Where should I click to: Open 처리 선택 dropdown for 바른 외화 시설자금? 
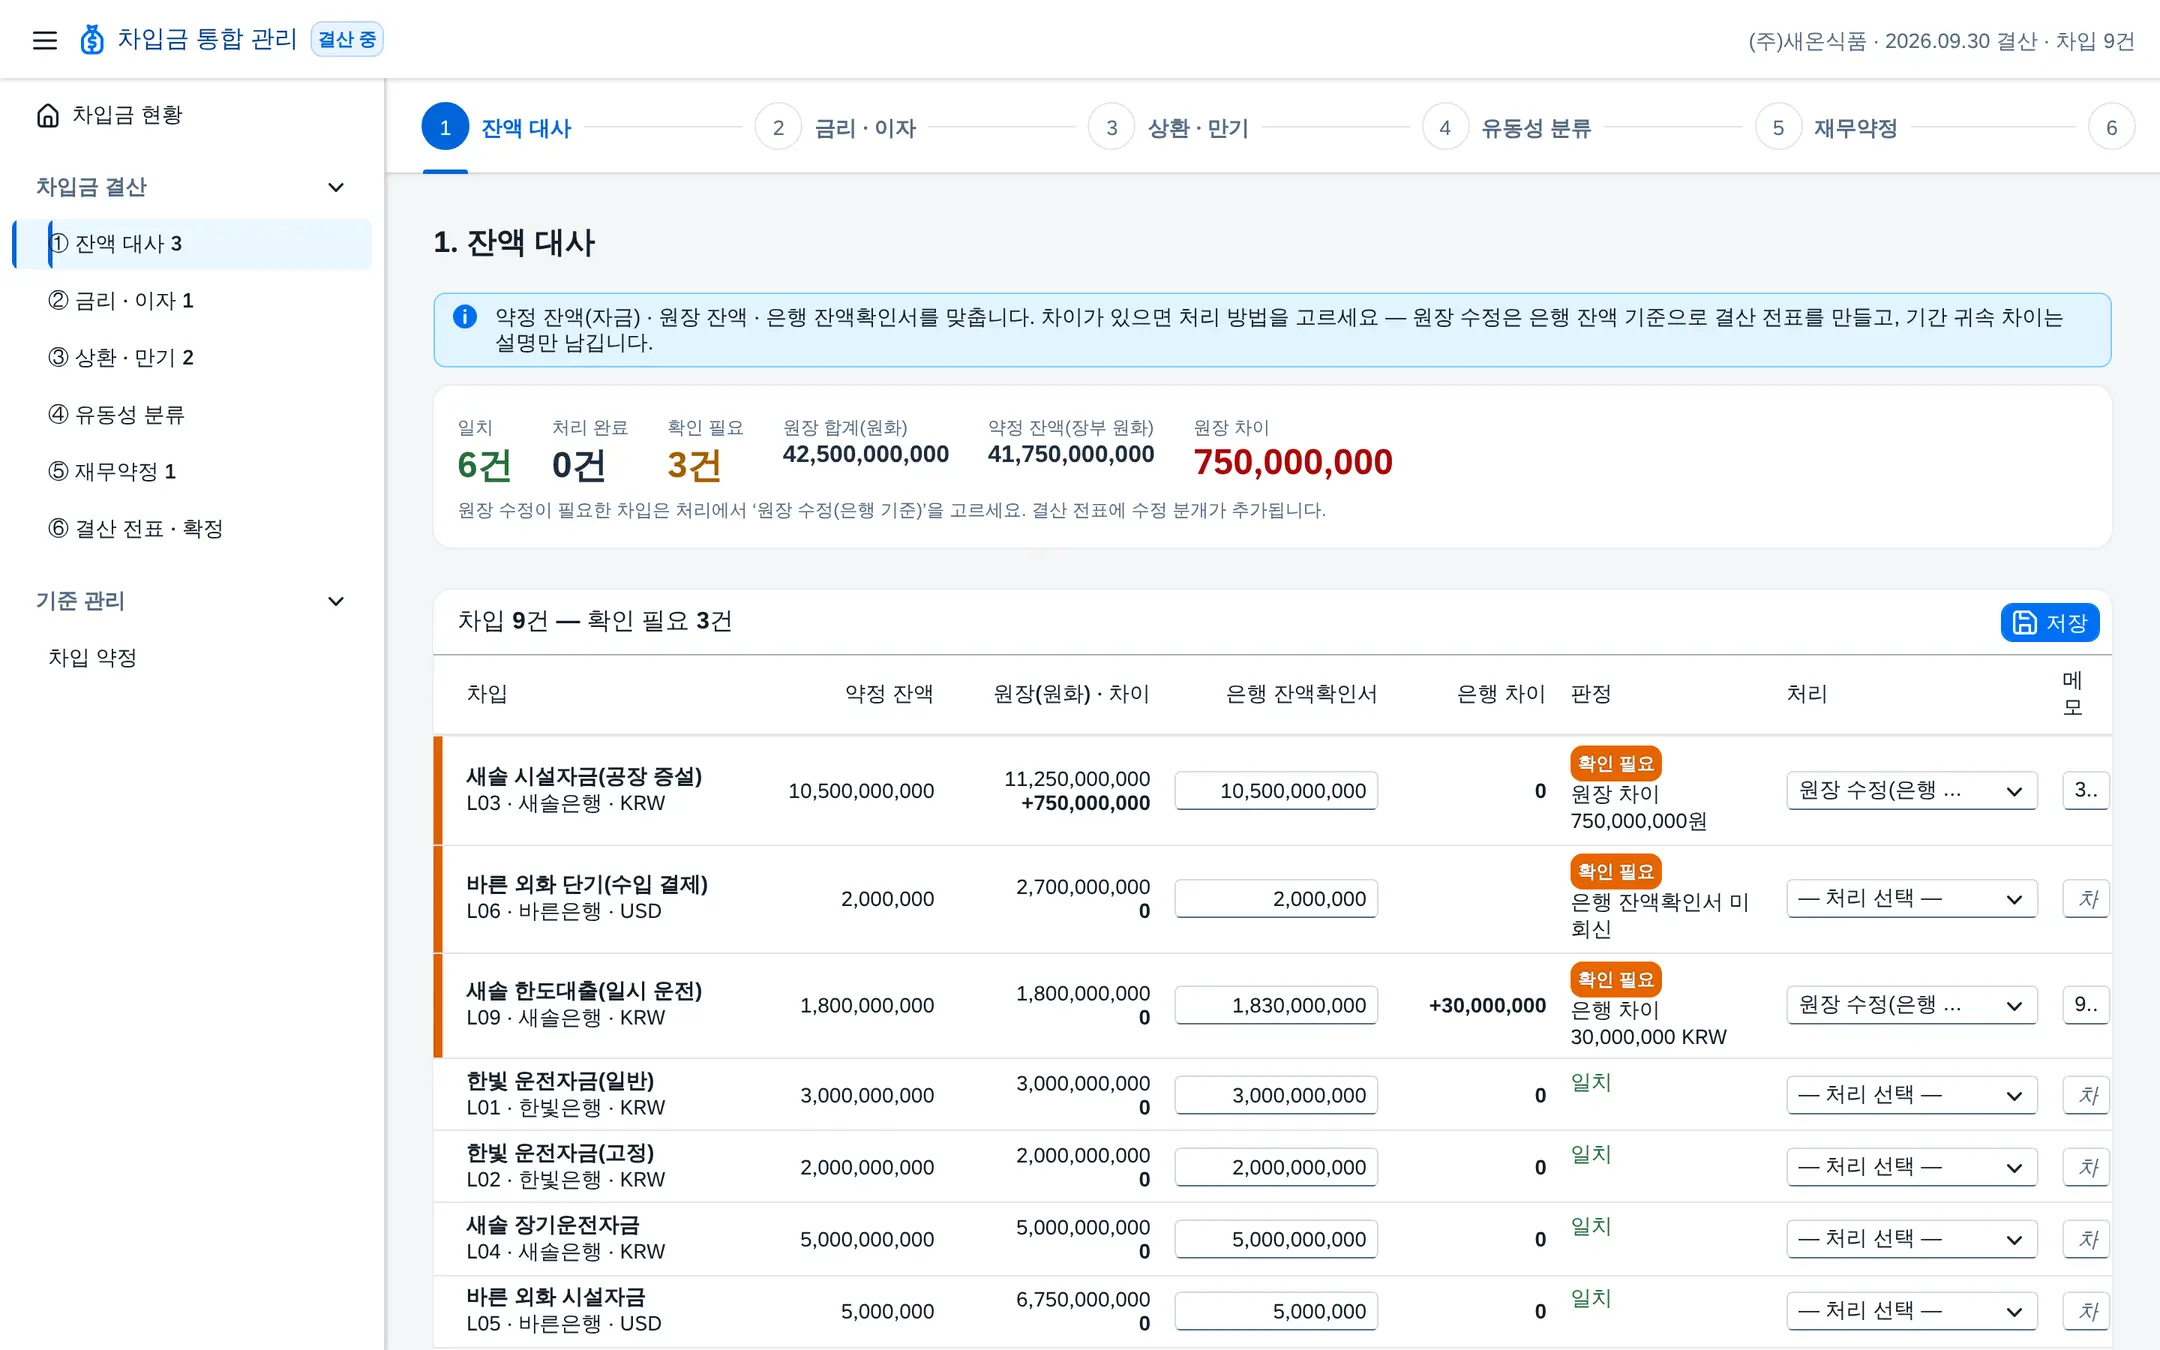pyautogui.click(x=1912, y=1311)
